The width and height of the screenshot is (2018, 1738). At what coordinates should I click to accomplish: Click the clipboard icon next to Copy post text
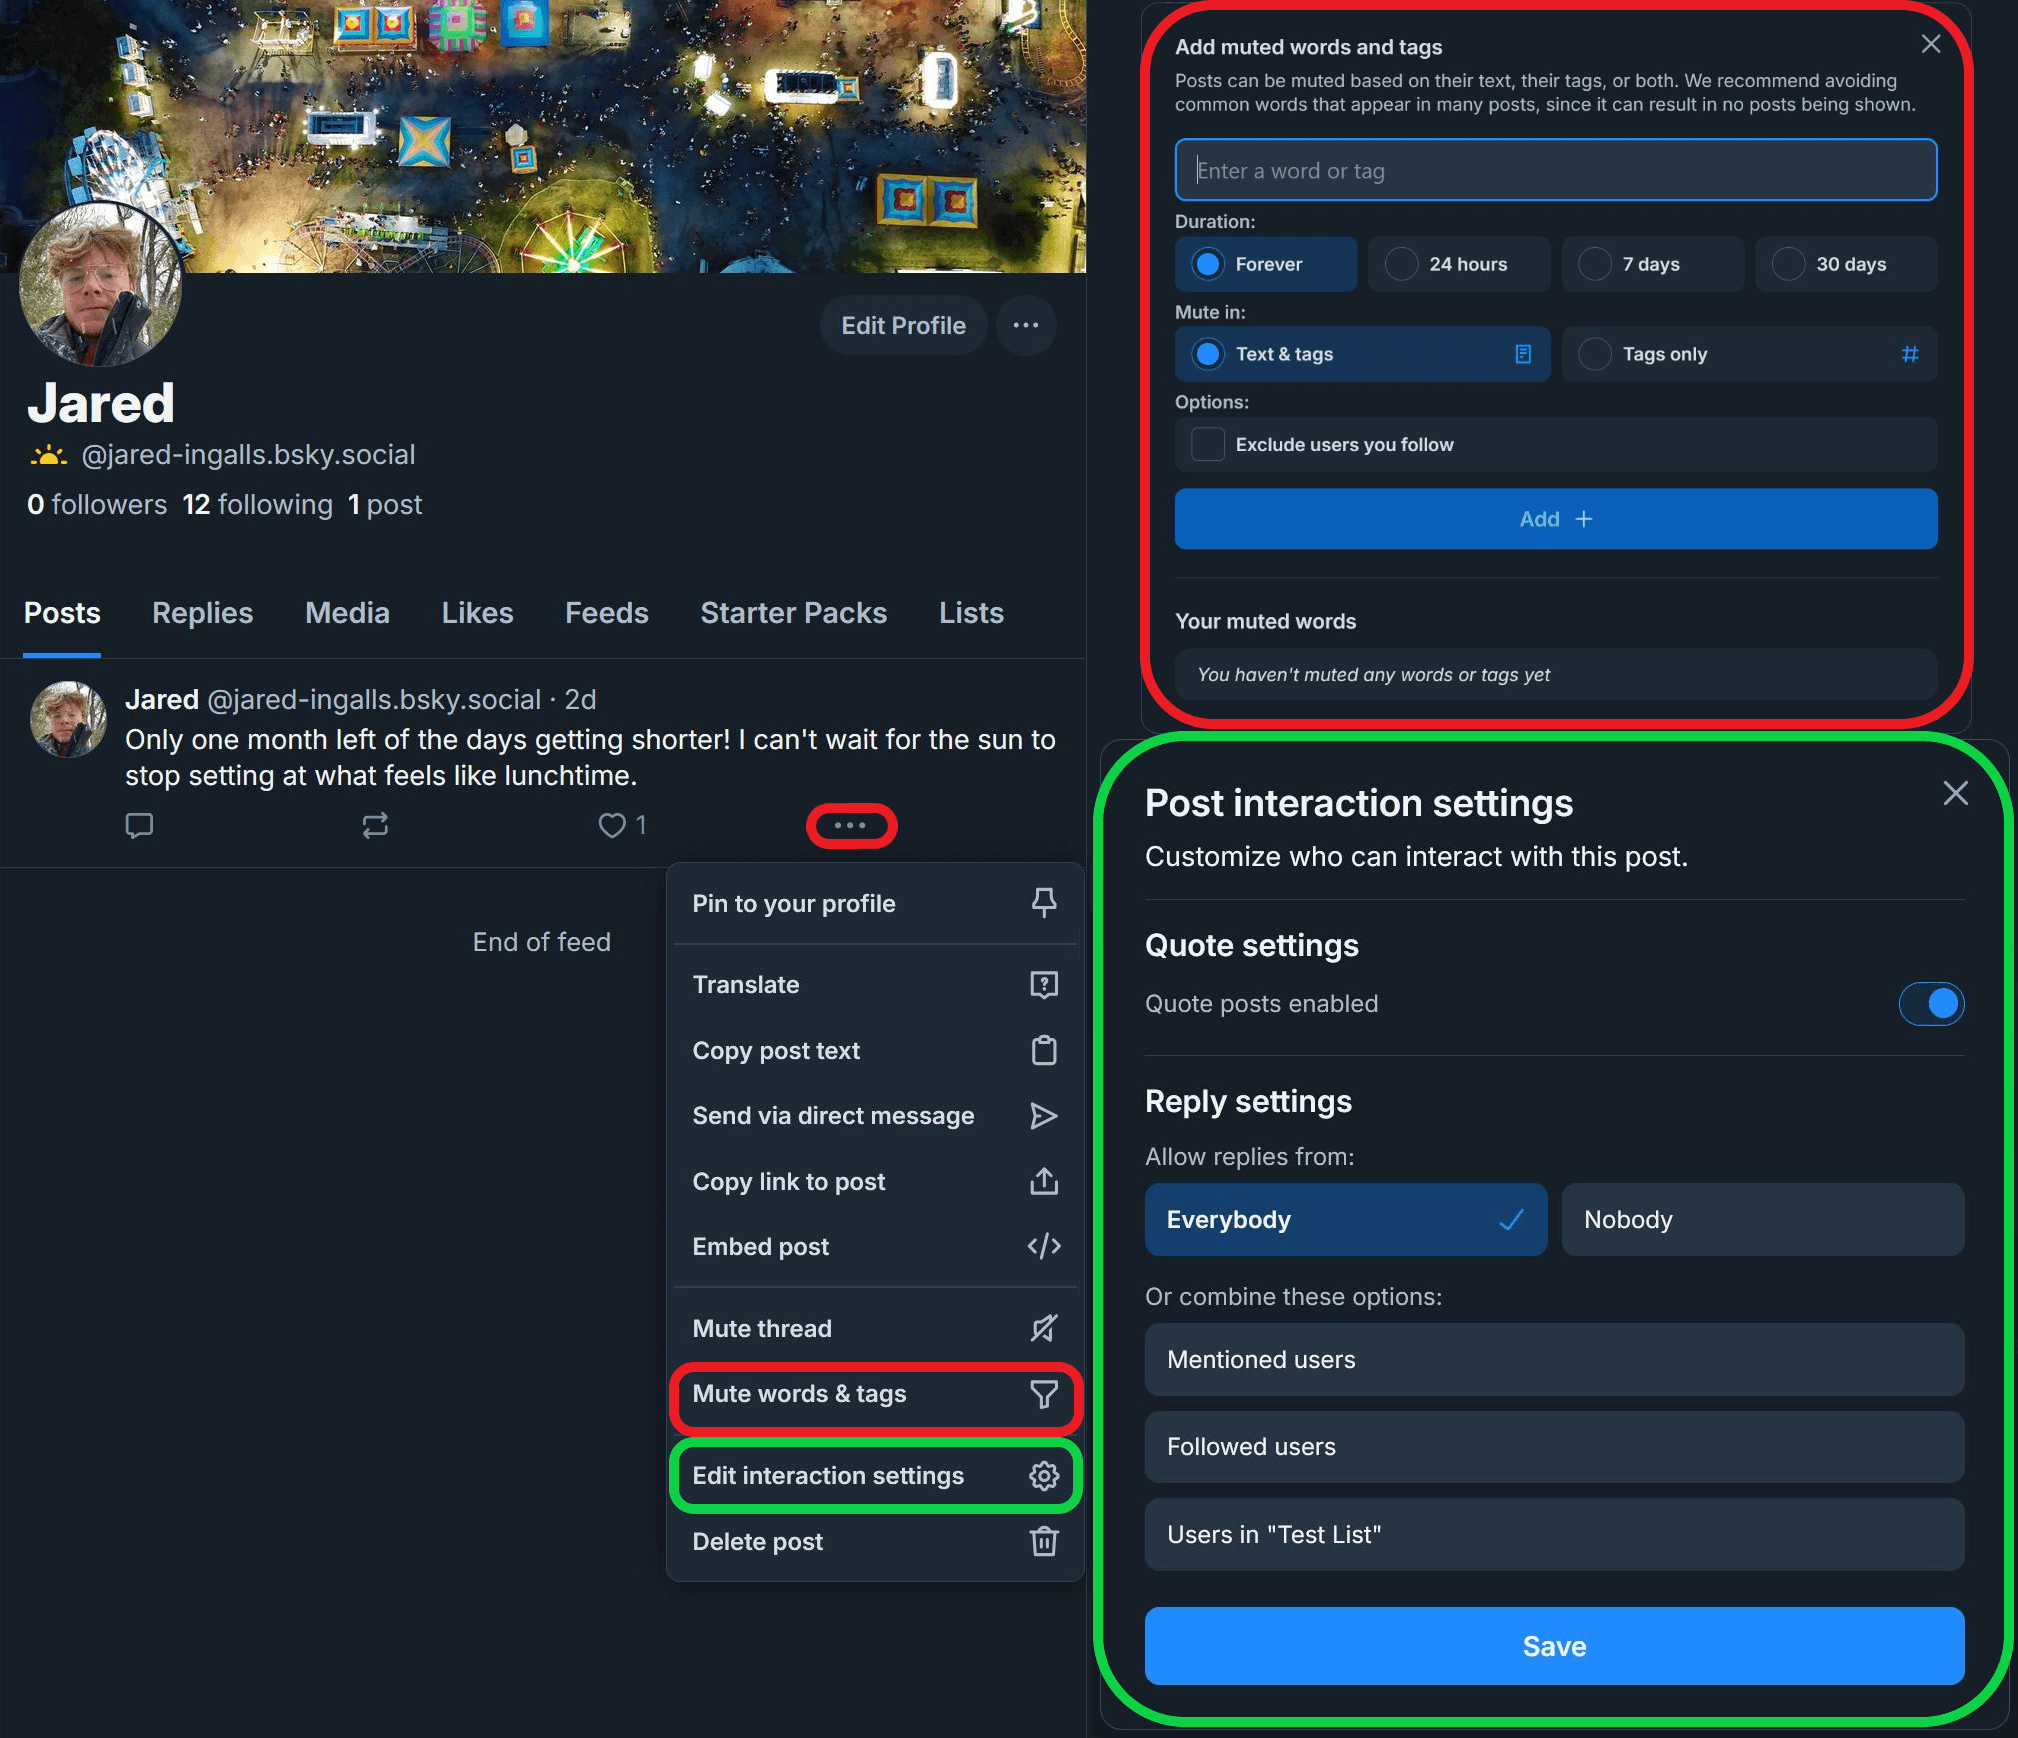click(1043, 1050)
